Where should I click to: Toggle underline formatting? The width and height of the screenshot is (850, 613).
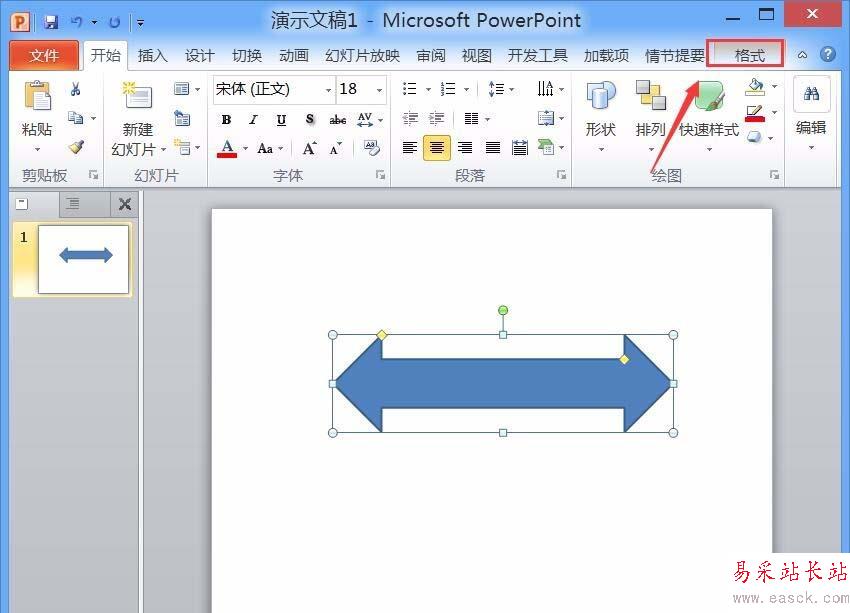[281, 120]
